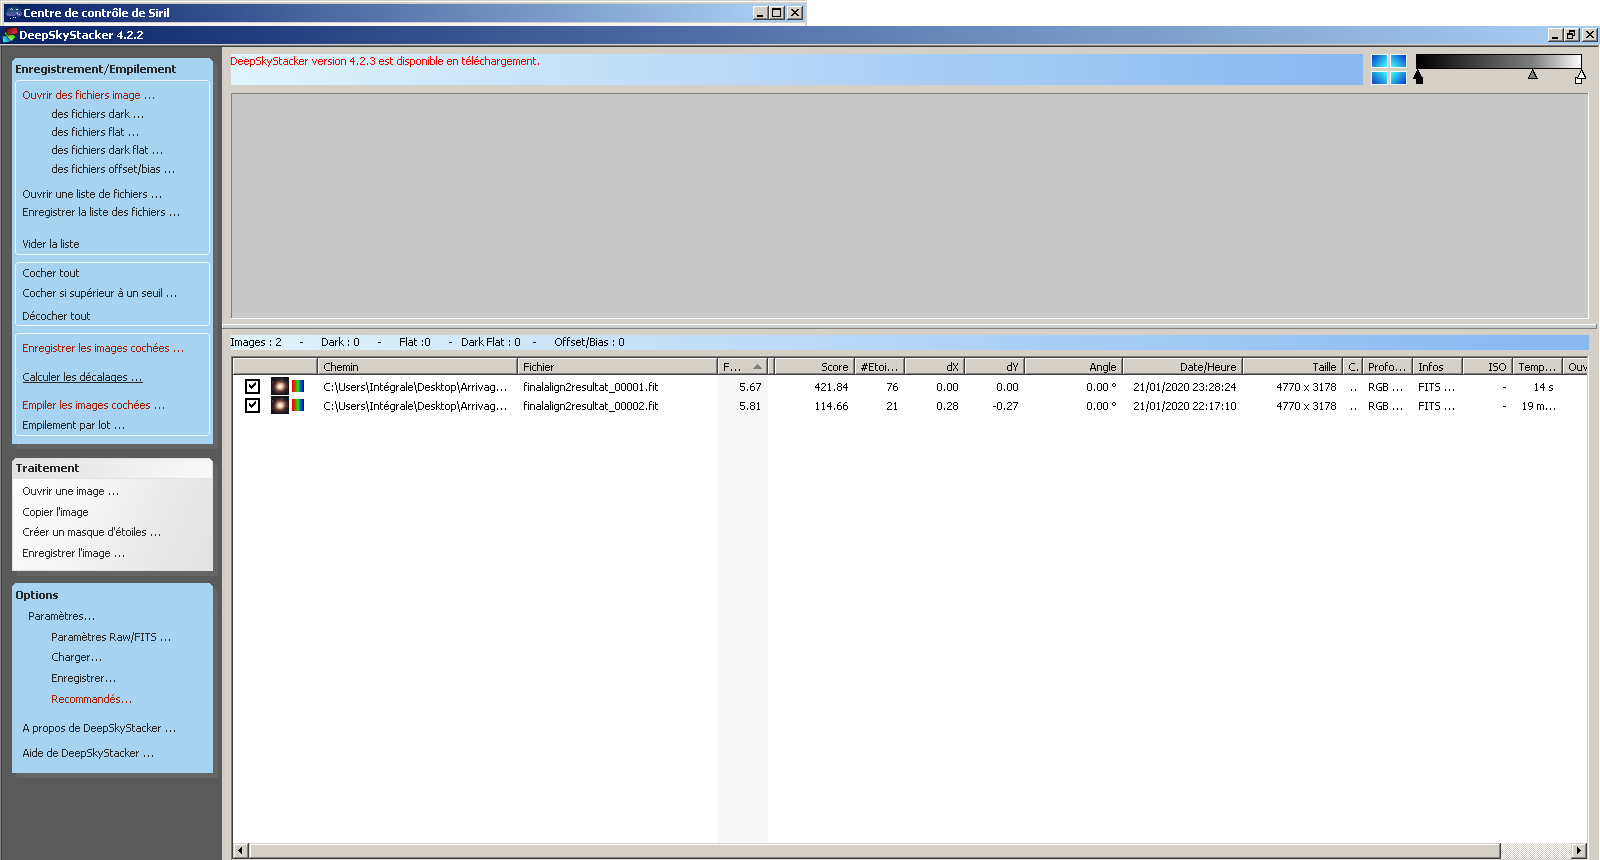
Task: Sort by the dY column header
Action: click(994, 367)
